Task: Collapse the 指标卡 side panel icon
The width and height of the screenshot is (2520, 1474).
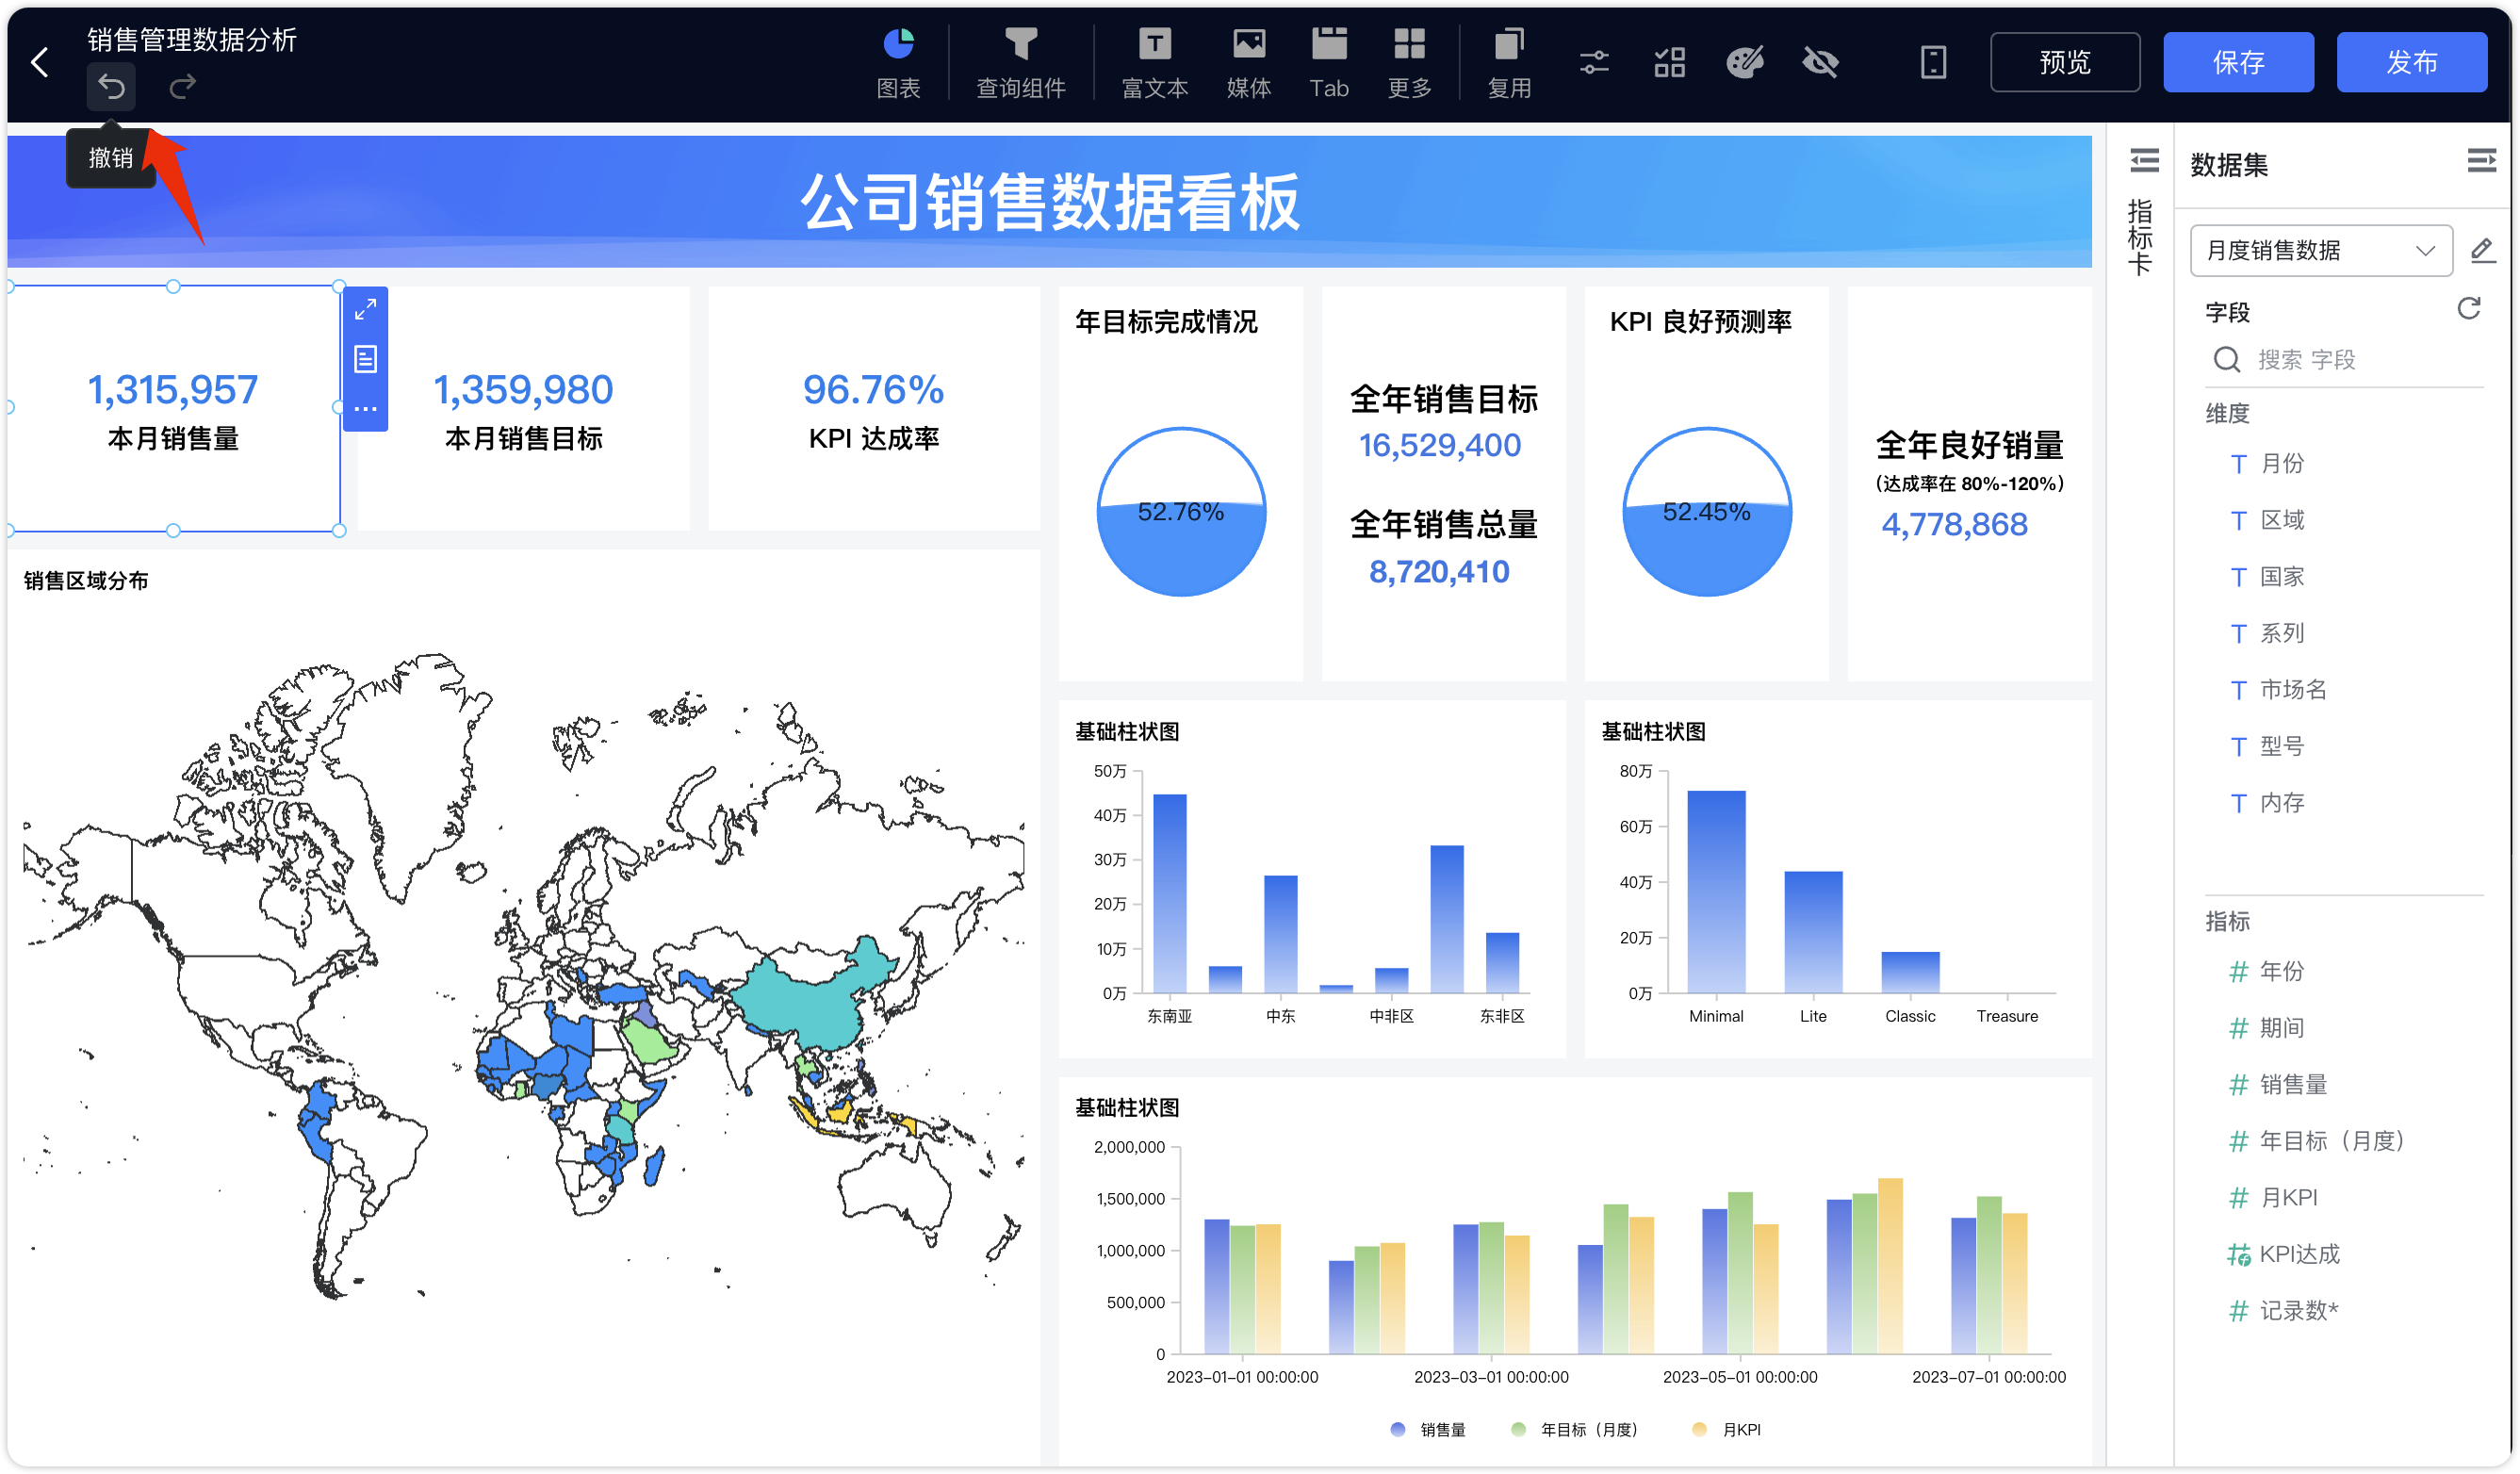Action: tap(2144, 161)
